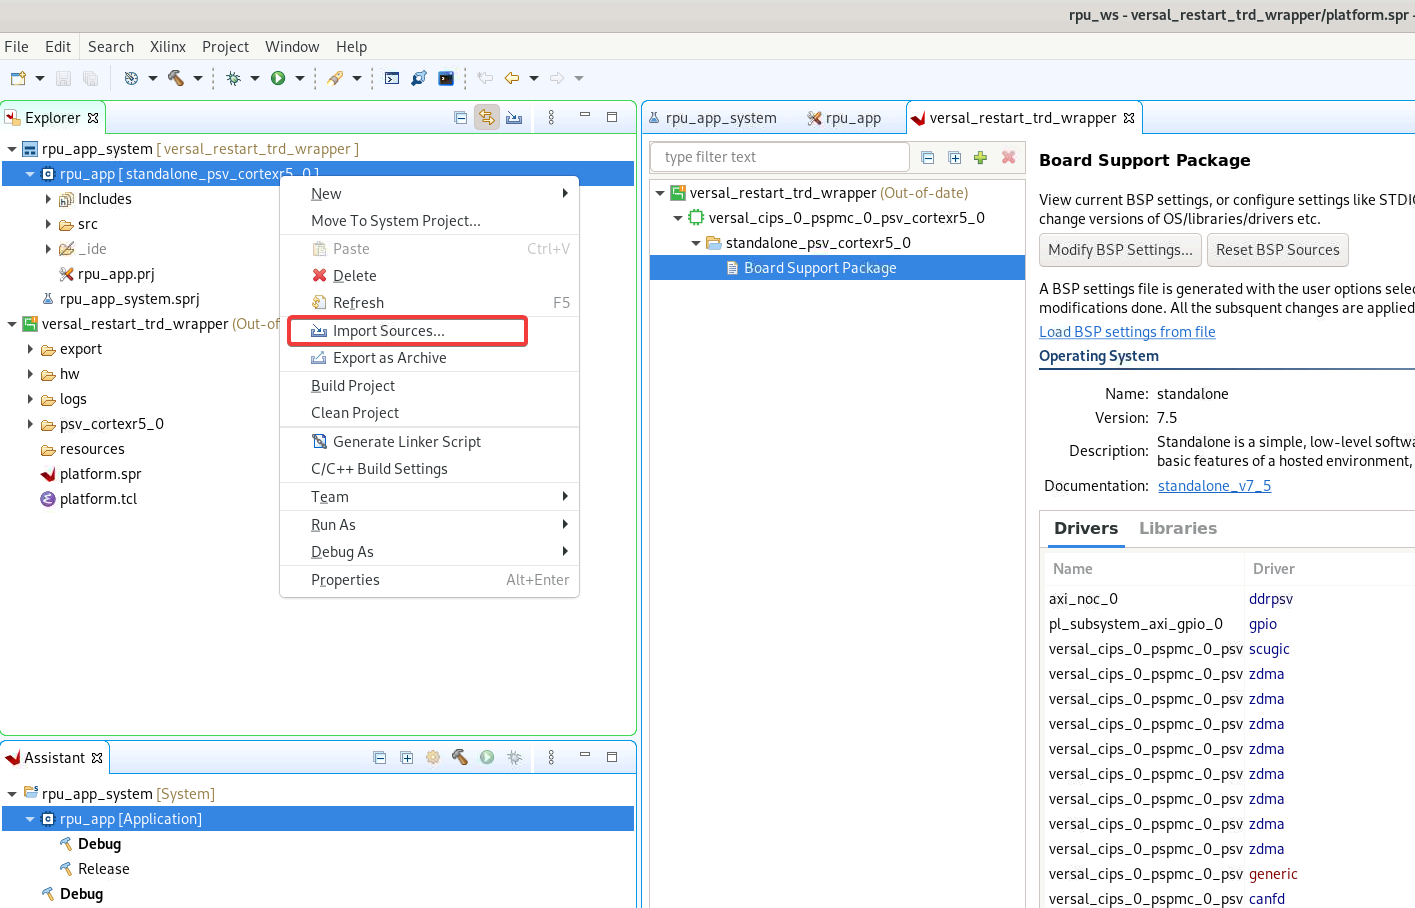Click the green Run icon in main toolbar
Image resolution: width=1415 pixels, height=908 pixels.
[x=278, y=78]
